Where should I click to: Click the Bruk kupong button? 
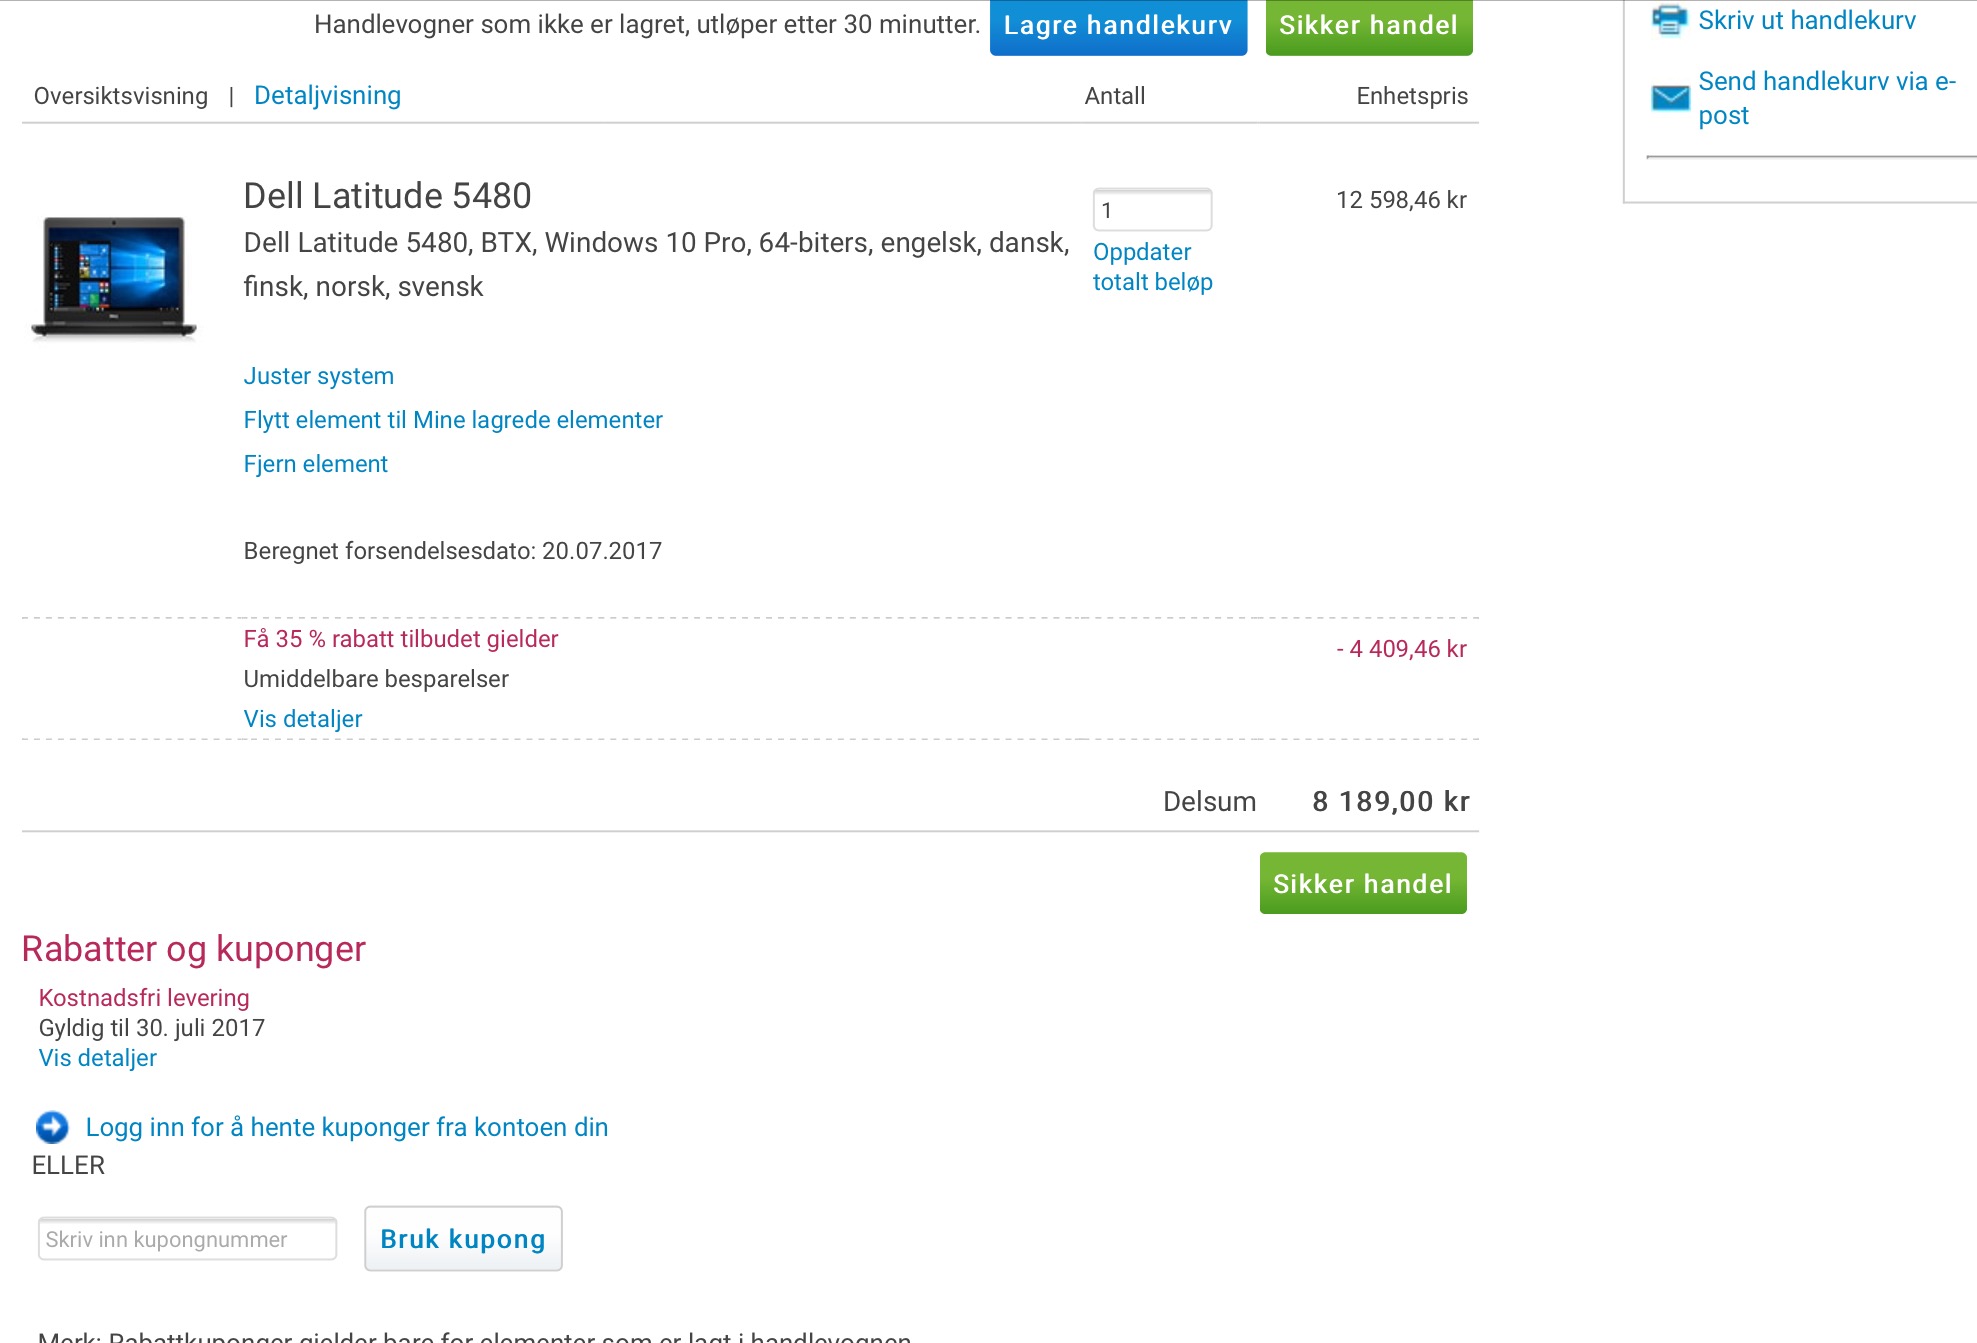(463, 1239)
